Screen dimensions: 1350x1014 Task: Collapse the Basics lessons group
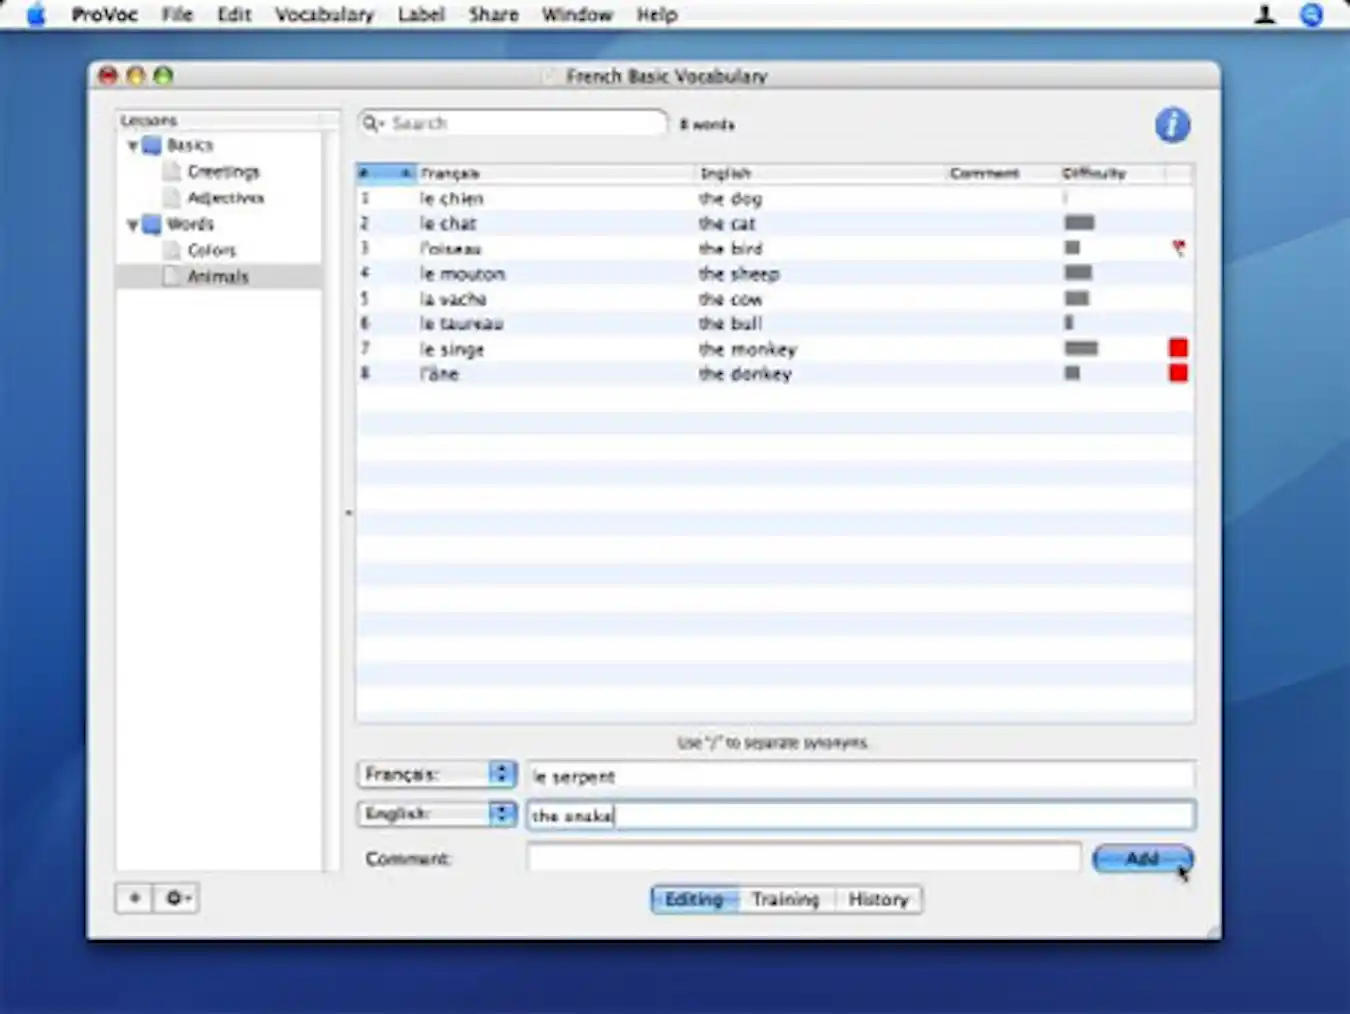[x=132, y=144]
